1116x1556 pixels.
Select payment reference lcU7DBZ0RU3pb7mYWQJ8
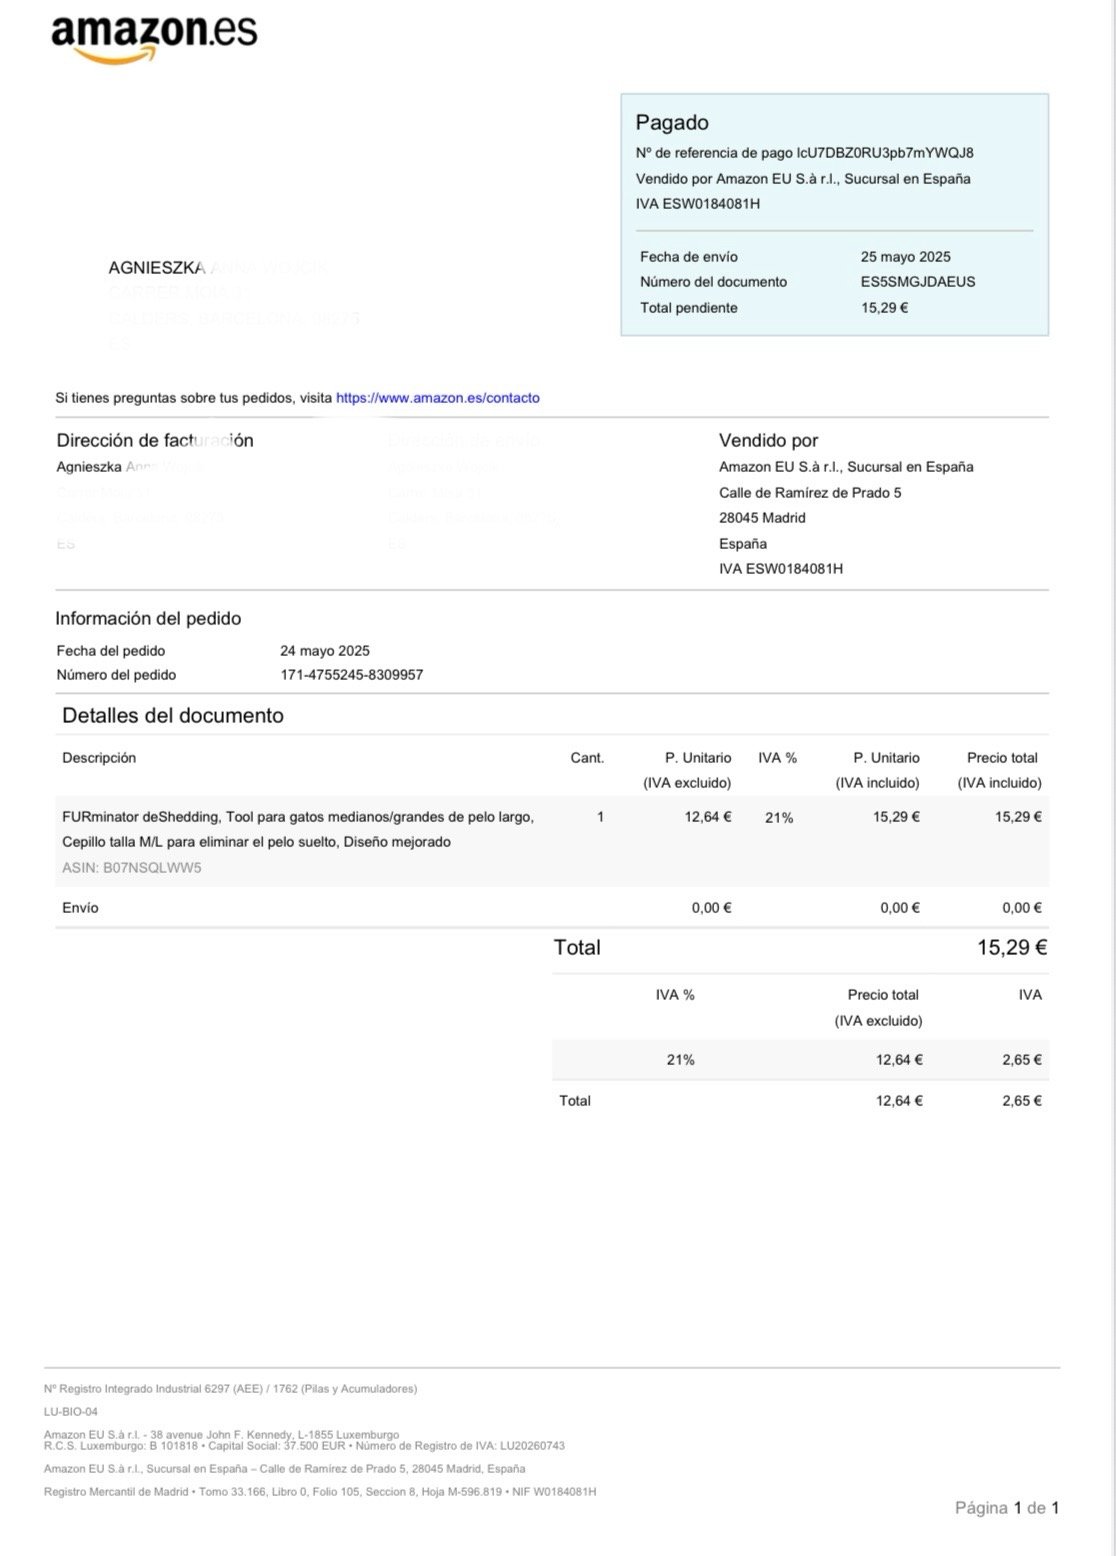click(x=885, y=153)
